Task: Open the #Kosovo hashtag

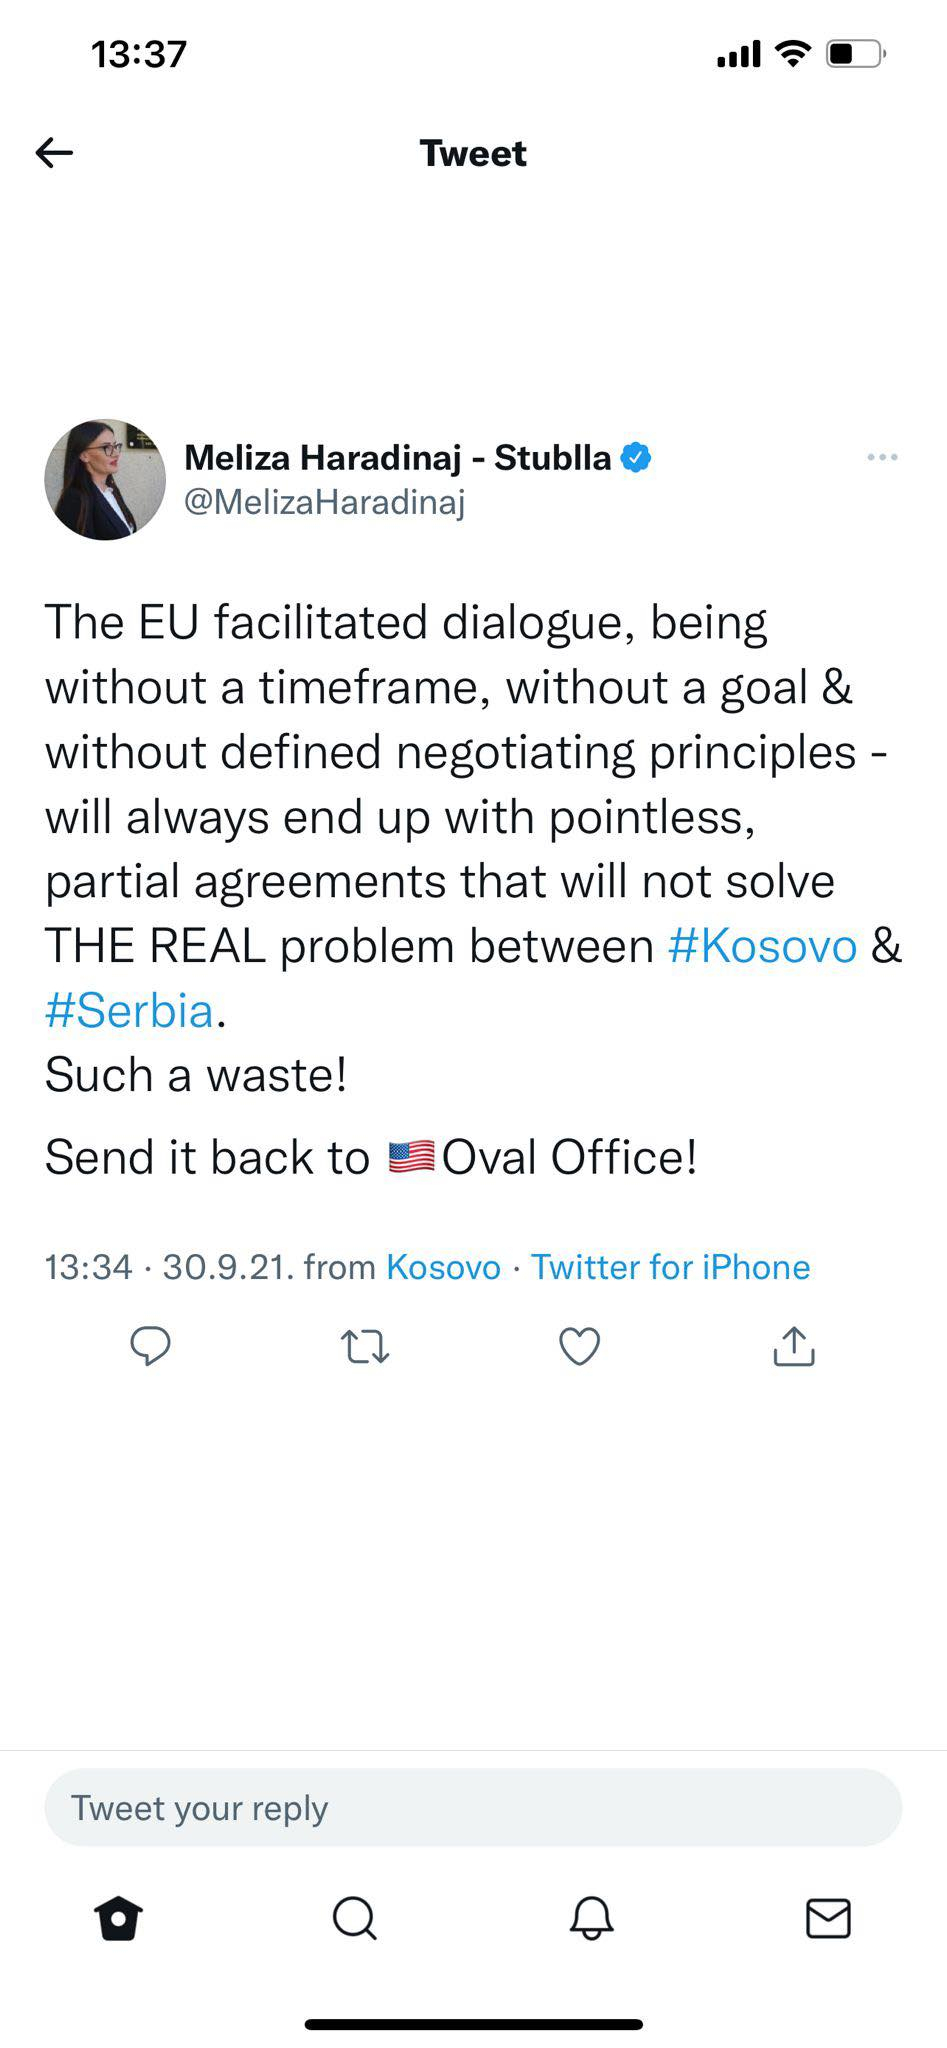Action: (x=762, y=946)
